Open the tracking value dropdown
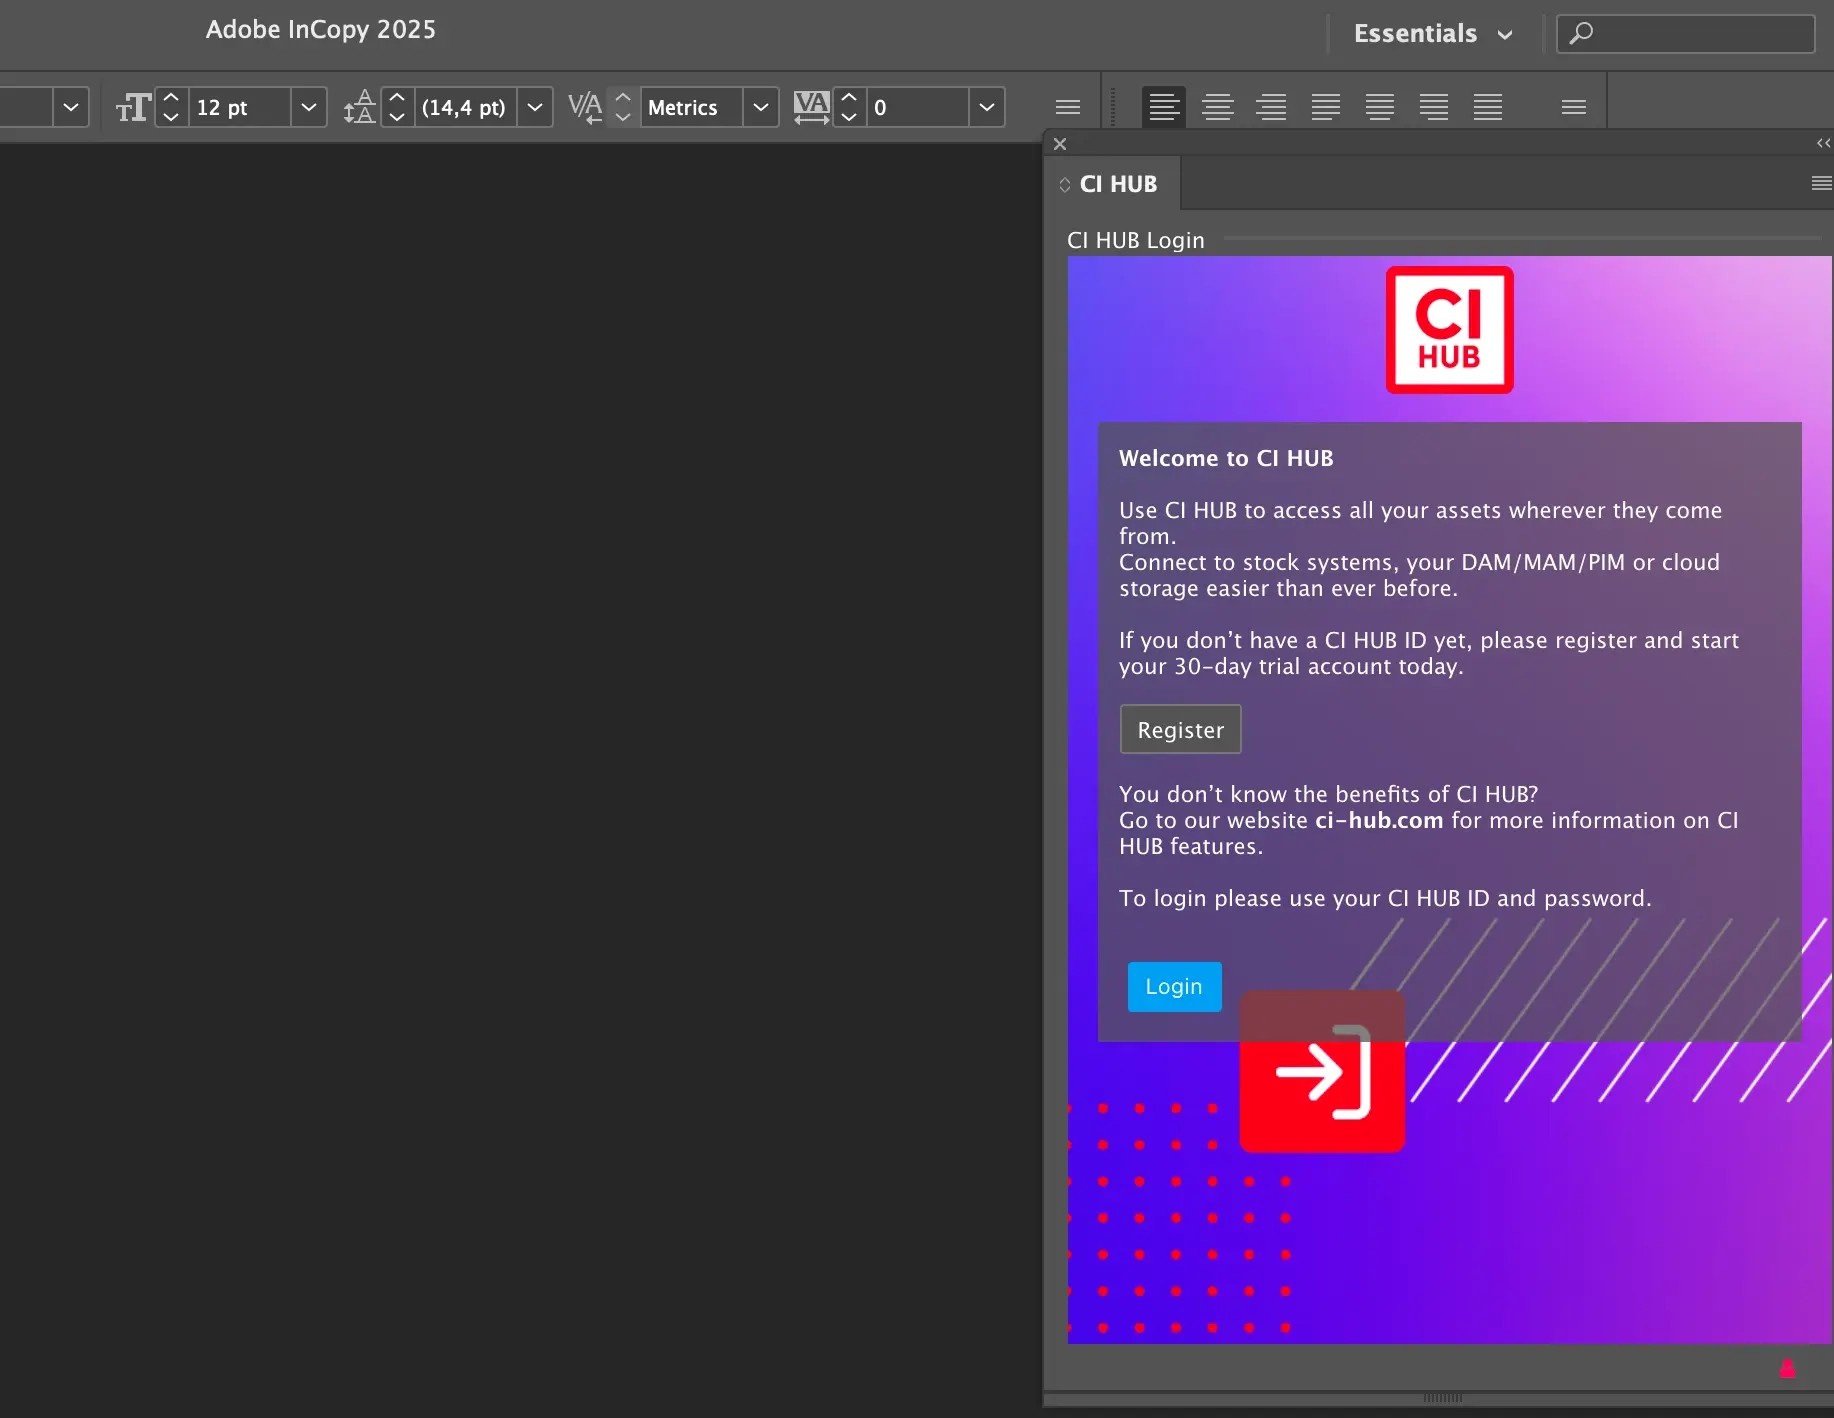Screen dimensions: 1834x1418 coord(987,107)
